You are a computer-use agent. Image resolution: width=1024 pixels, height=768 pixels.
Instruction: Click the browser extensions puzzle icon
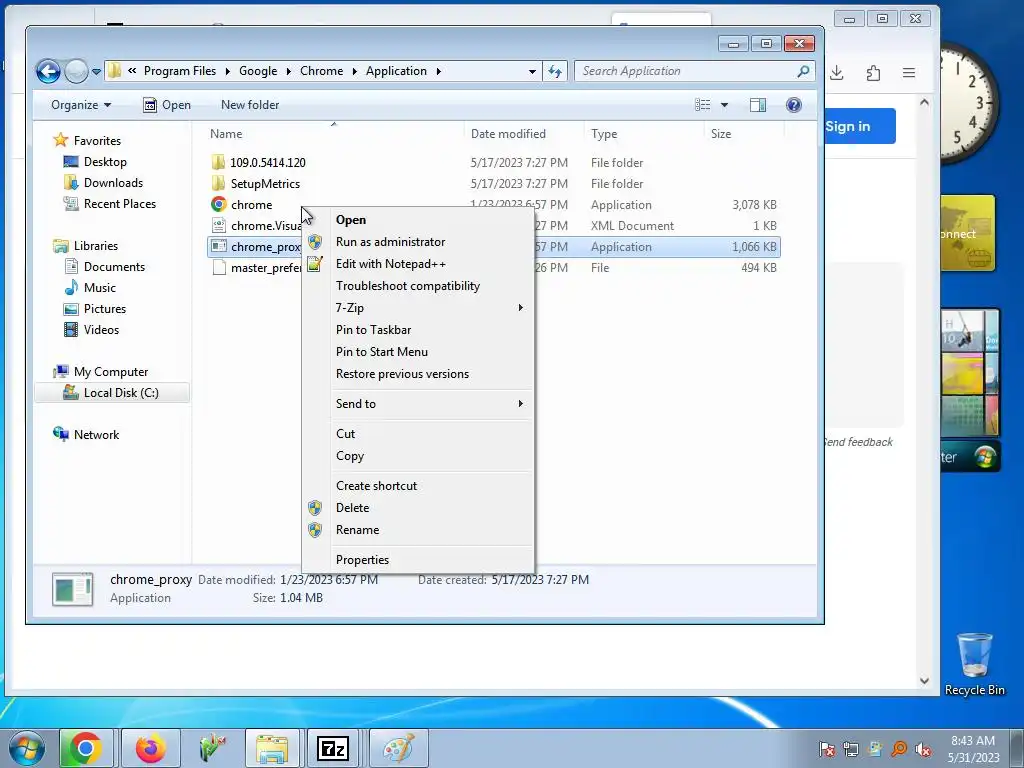pyautogui.click(x=873, y=73)
